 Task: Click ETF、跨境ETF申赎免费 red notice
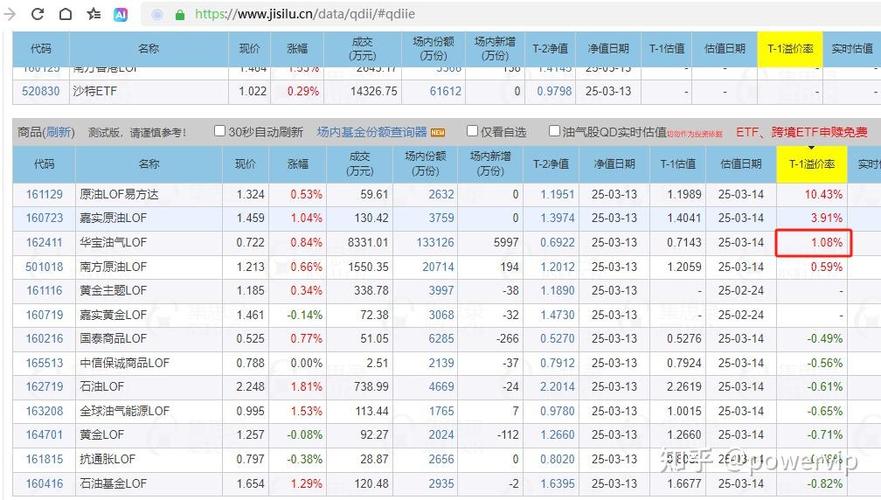pos(802,132)
